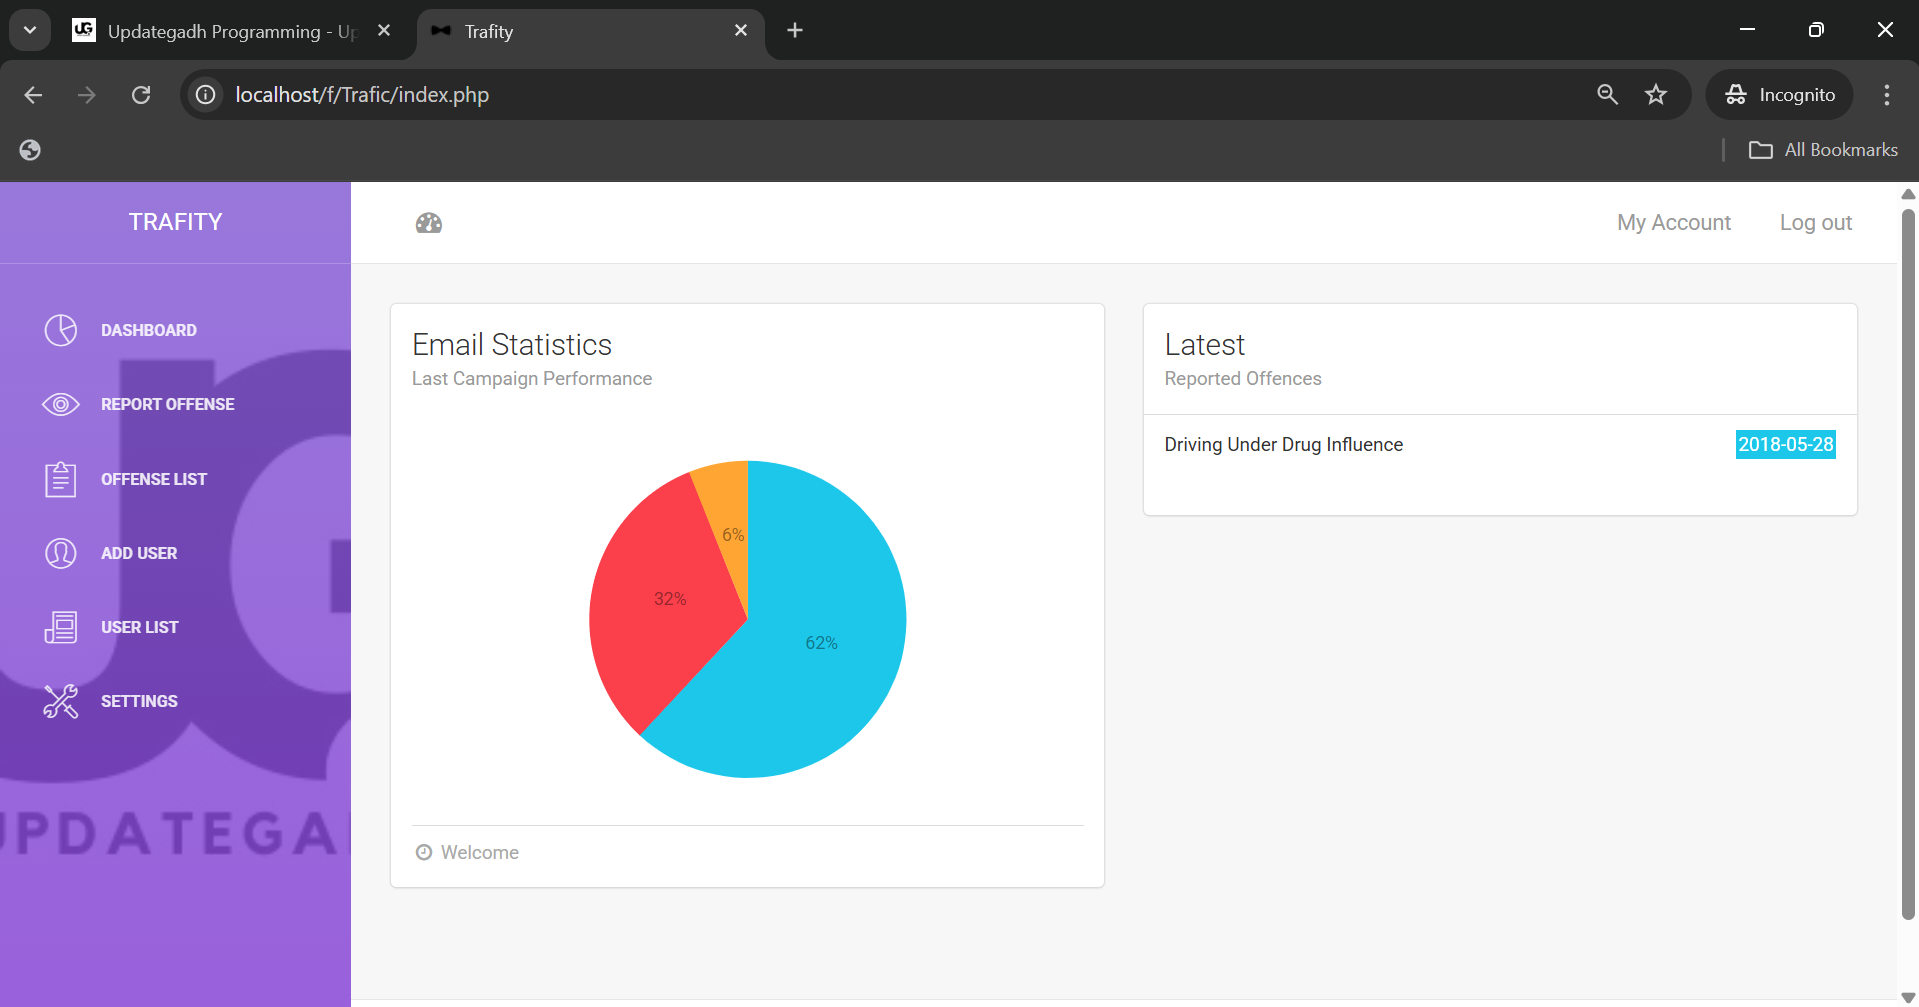Click the Settings wrench icon
Image resolution: width=1919 pixels, height=1007 pixels.
[61, 701]
